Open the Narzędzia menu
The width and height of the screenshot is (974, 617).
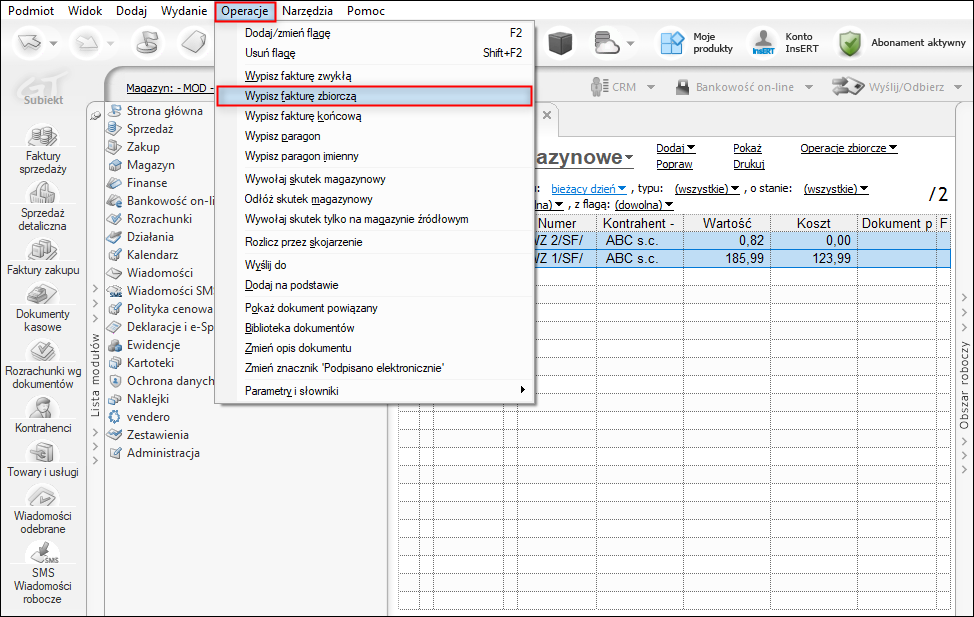[x=307, y=11]
